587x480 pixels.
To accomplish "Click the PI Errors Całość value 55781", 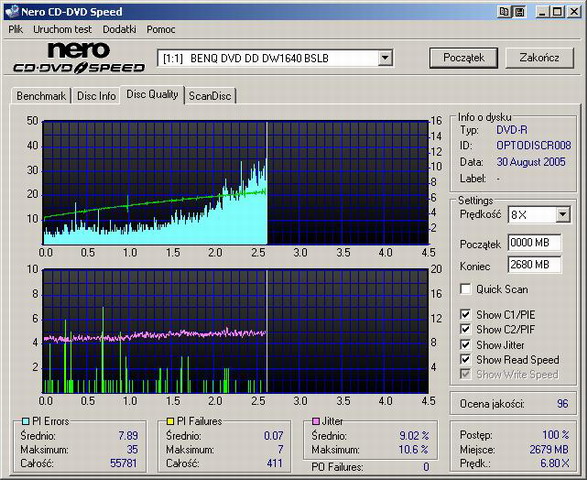I will 124,464.
